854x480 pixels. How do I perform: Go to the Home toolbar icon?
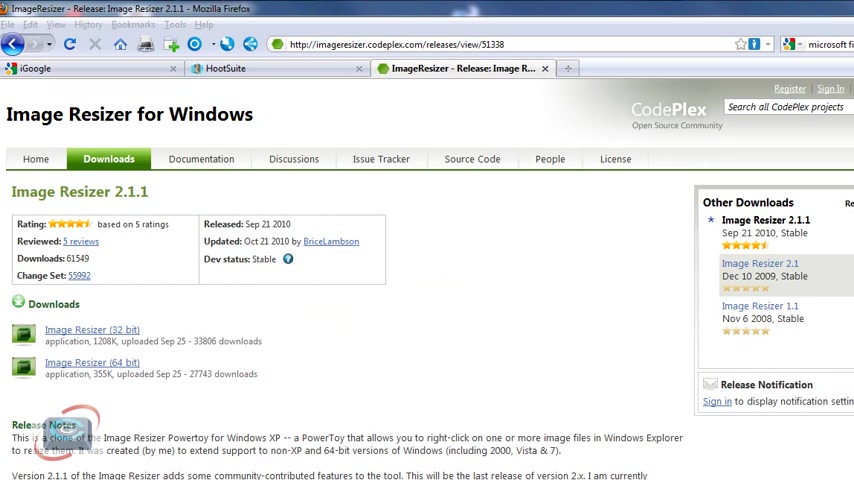[x=120, y=44]
